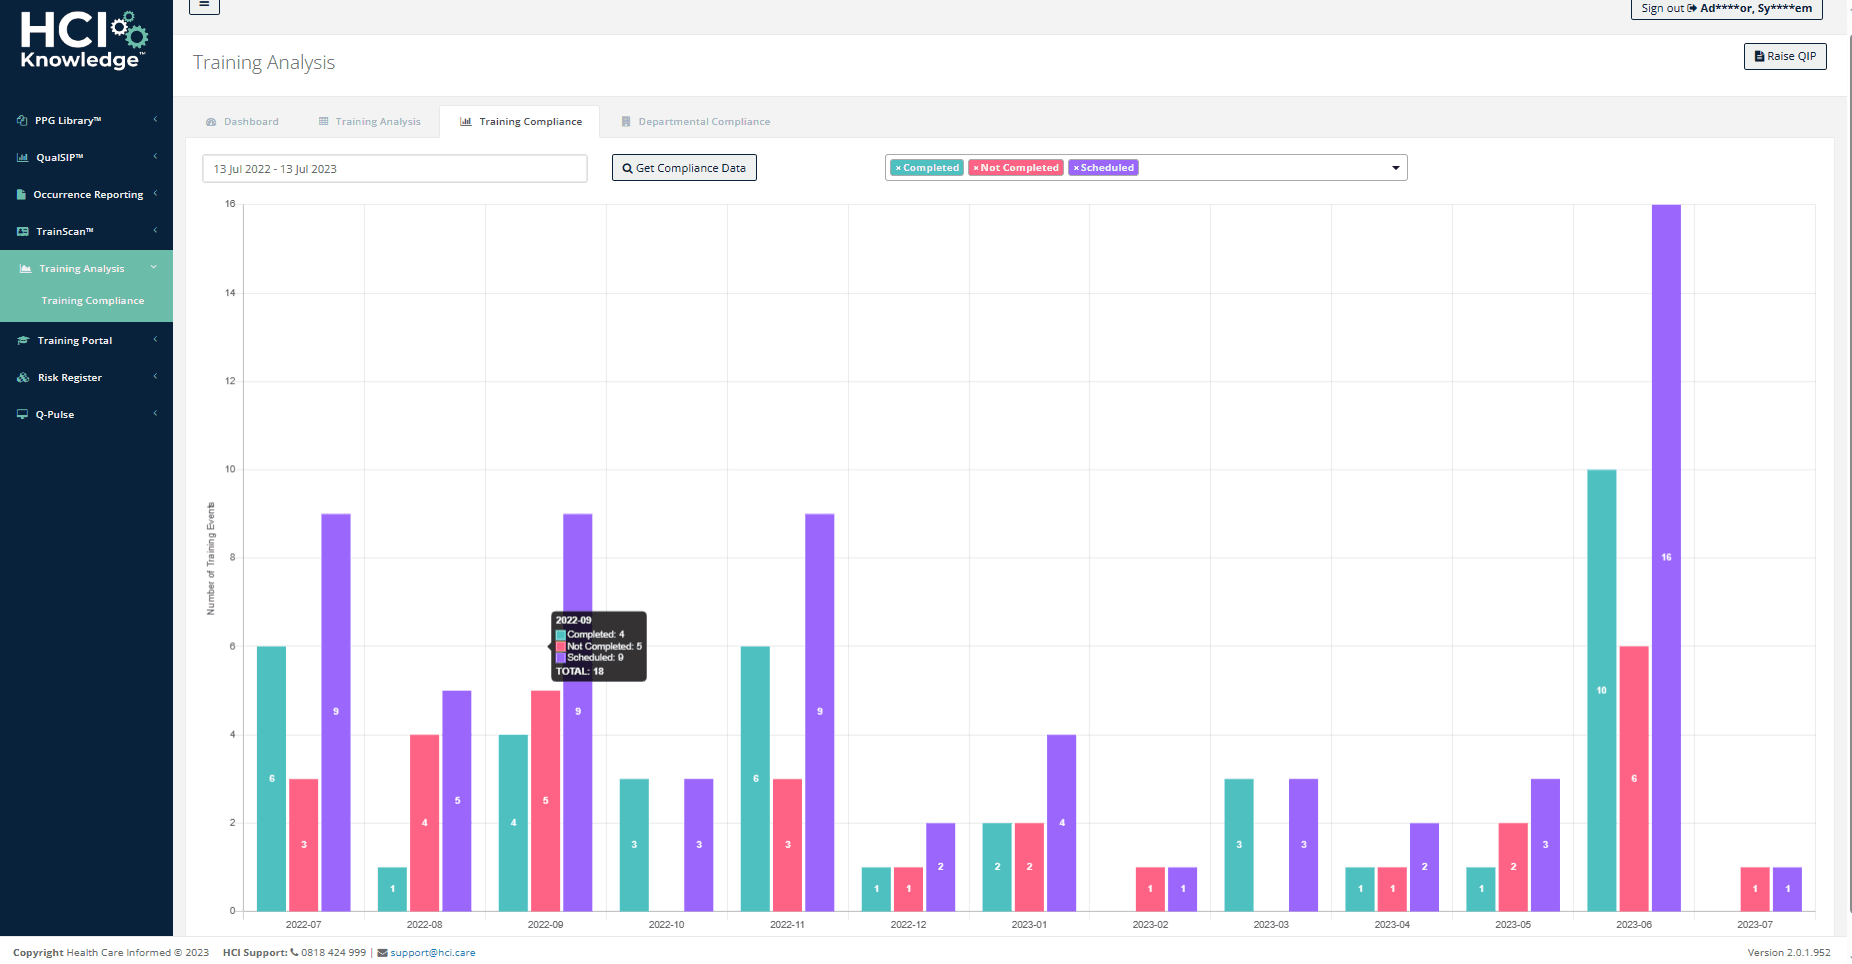The width and height of the screenshot is (1852, 964).
Task: Open Risk Register via its sidebar icon
Action: 22,377
